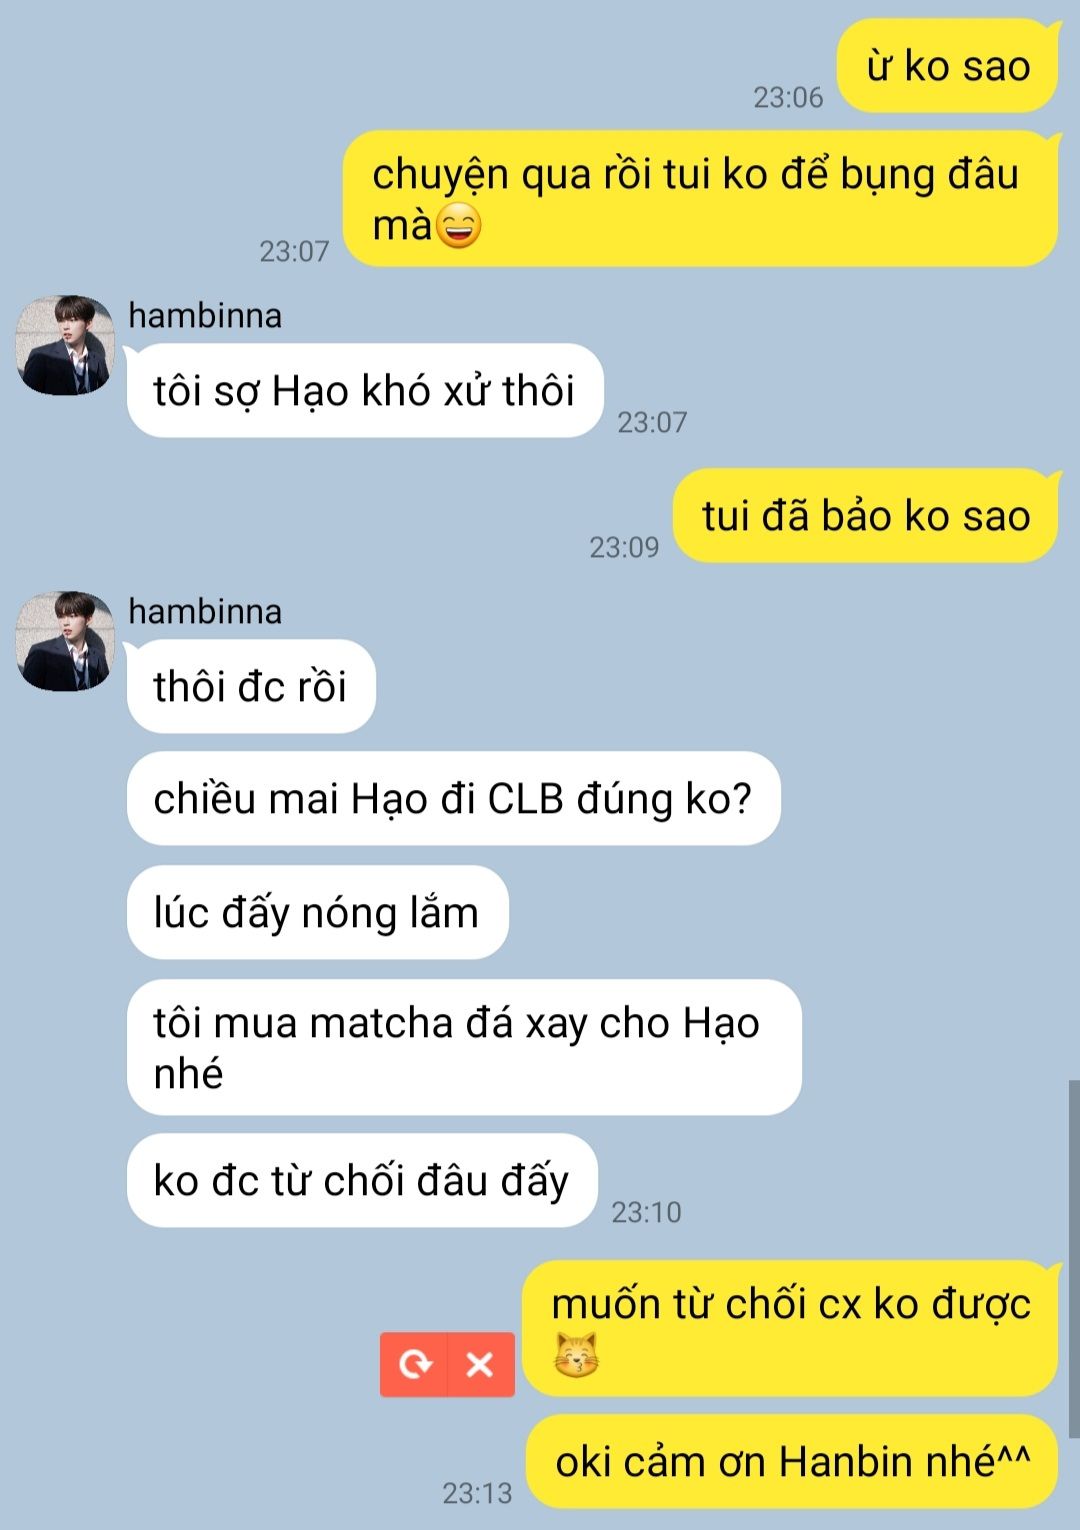The image size is (1080, 1530).
Task: Select the 'ko đc từ chối đâu đấy' bubble
Action: click(x=362, y=1181)
